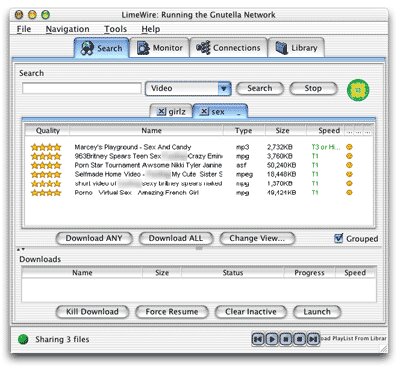Viewport: 400px width, 368px height.
Task: Switch to the Connections tab
Action: [229, 48]
